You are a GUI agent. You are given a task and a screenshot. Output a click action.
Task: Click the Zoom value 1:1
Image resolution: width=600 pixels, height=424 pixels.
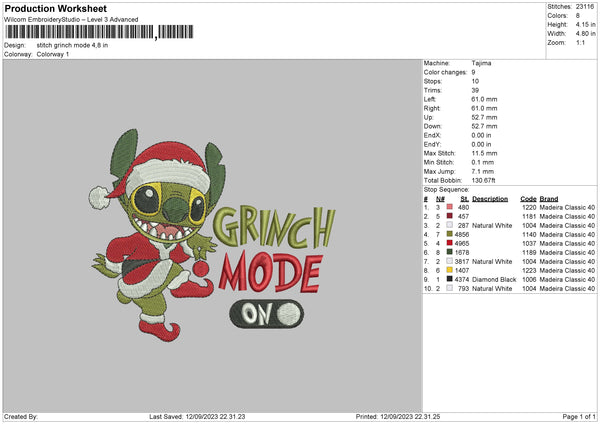tap(580, 42)
